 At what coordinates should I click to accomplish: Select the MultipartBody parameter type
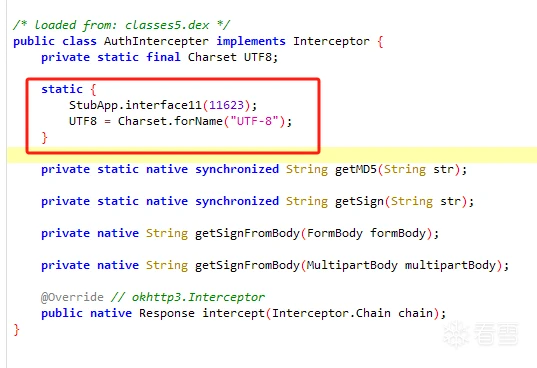352,265
